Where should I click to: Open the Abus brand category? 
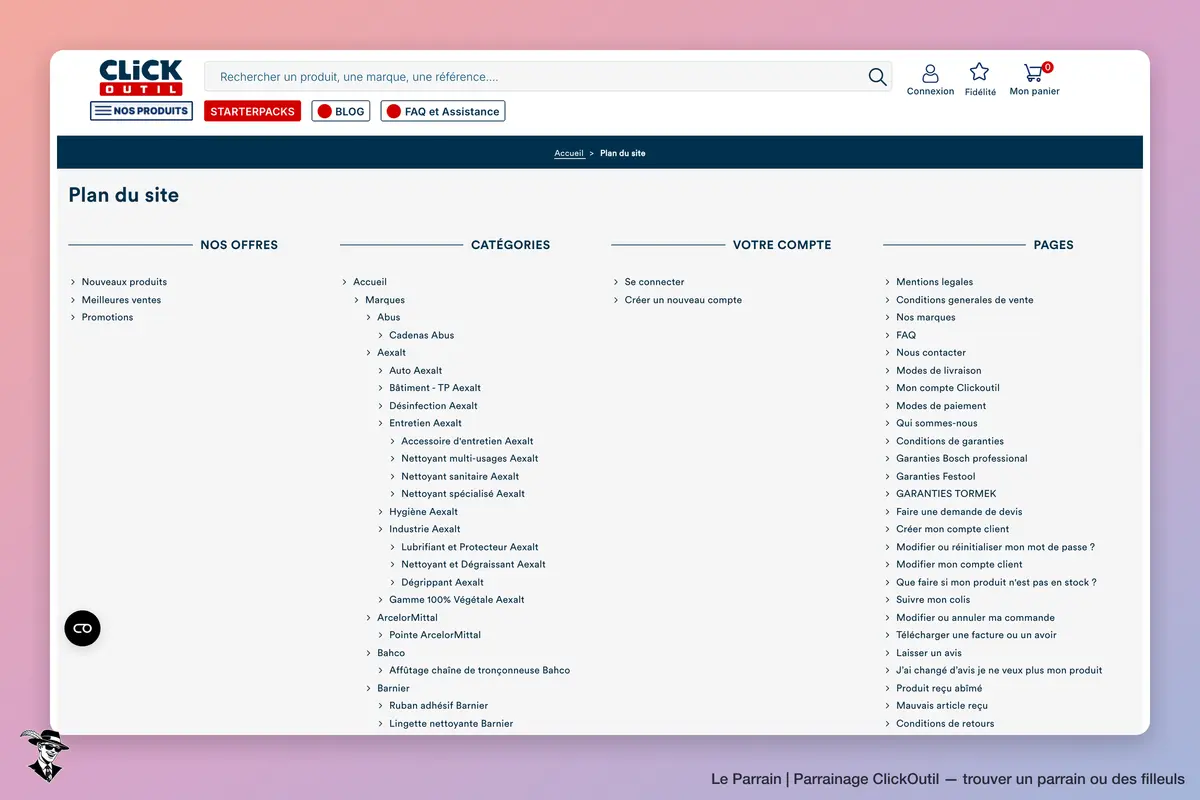tap(389, 317)
